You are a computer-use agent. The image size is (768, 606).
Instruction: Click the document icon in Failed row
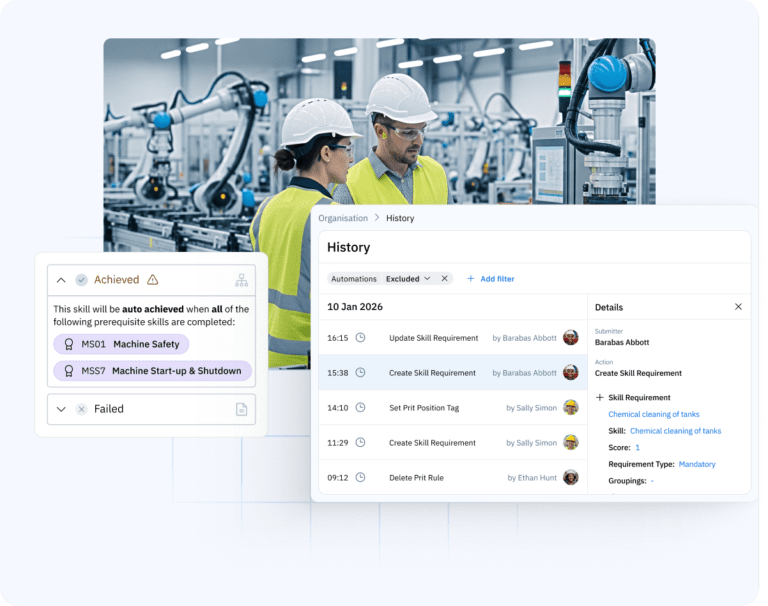point(241,409)
